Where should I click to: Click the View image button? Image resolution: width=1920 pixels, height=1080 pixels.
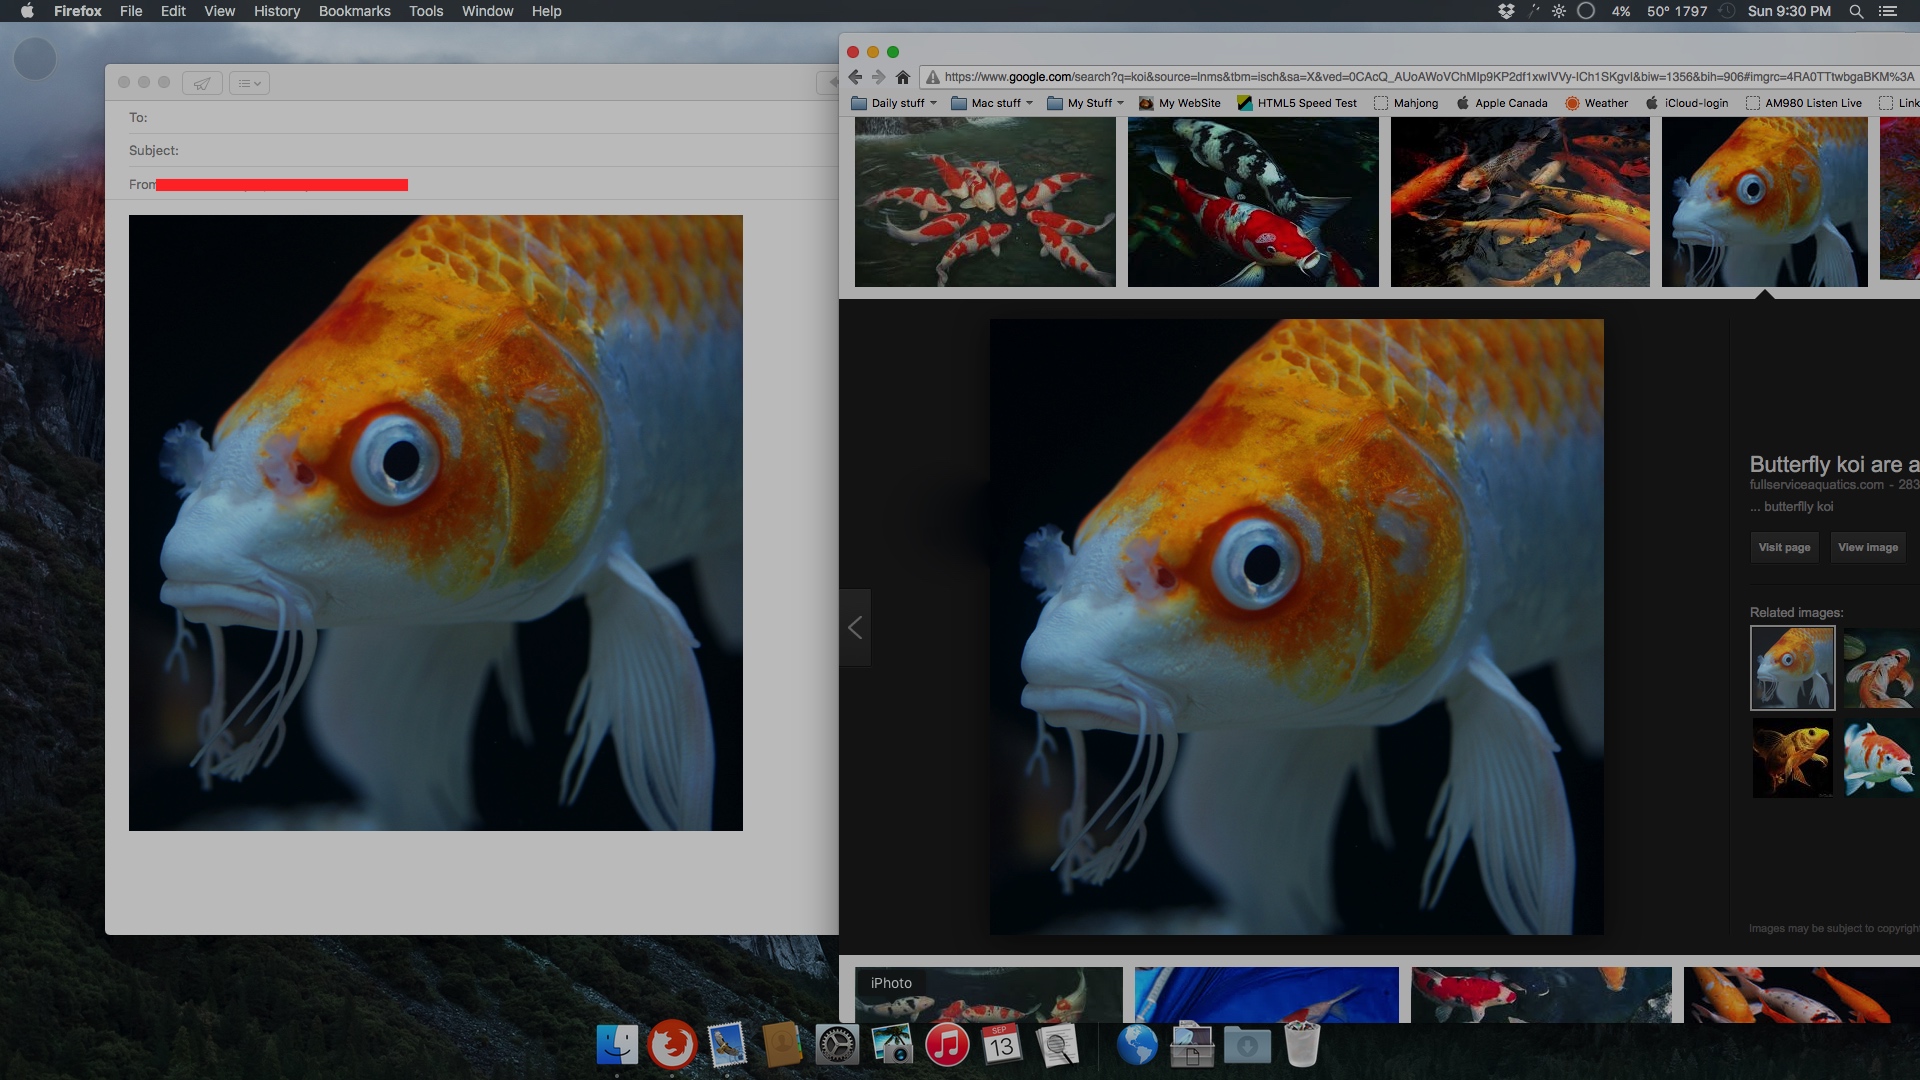pyautogui.click(x=1867, y=547)
